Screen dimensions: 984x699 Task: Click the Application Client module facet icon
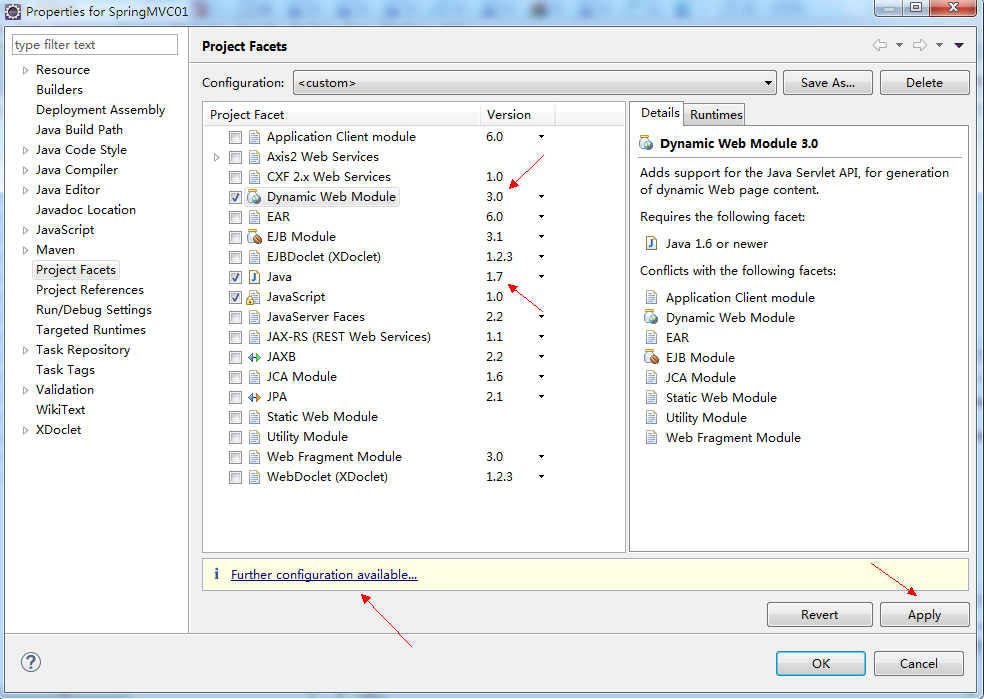pyautogui.click(x=254, y=137)
